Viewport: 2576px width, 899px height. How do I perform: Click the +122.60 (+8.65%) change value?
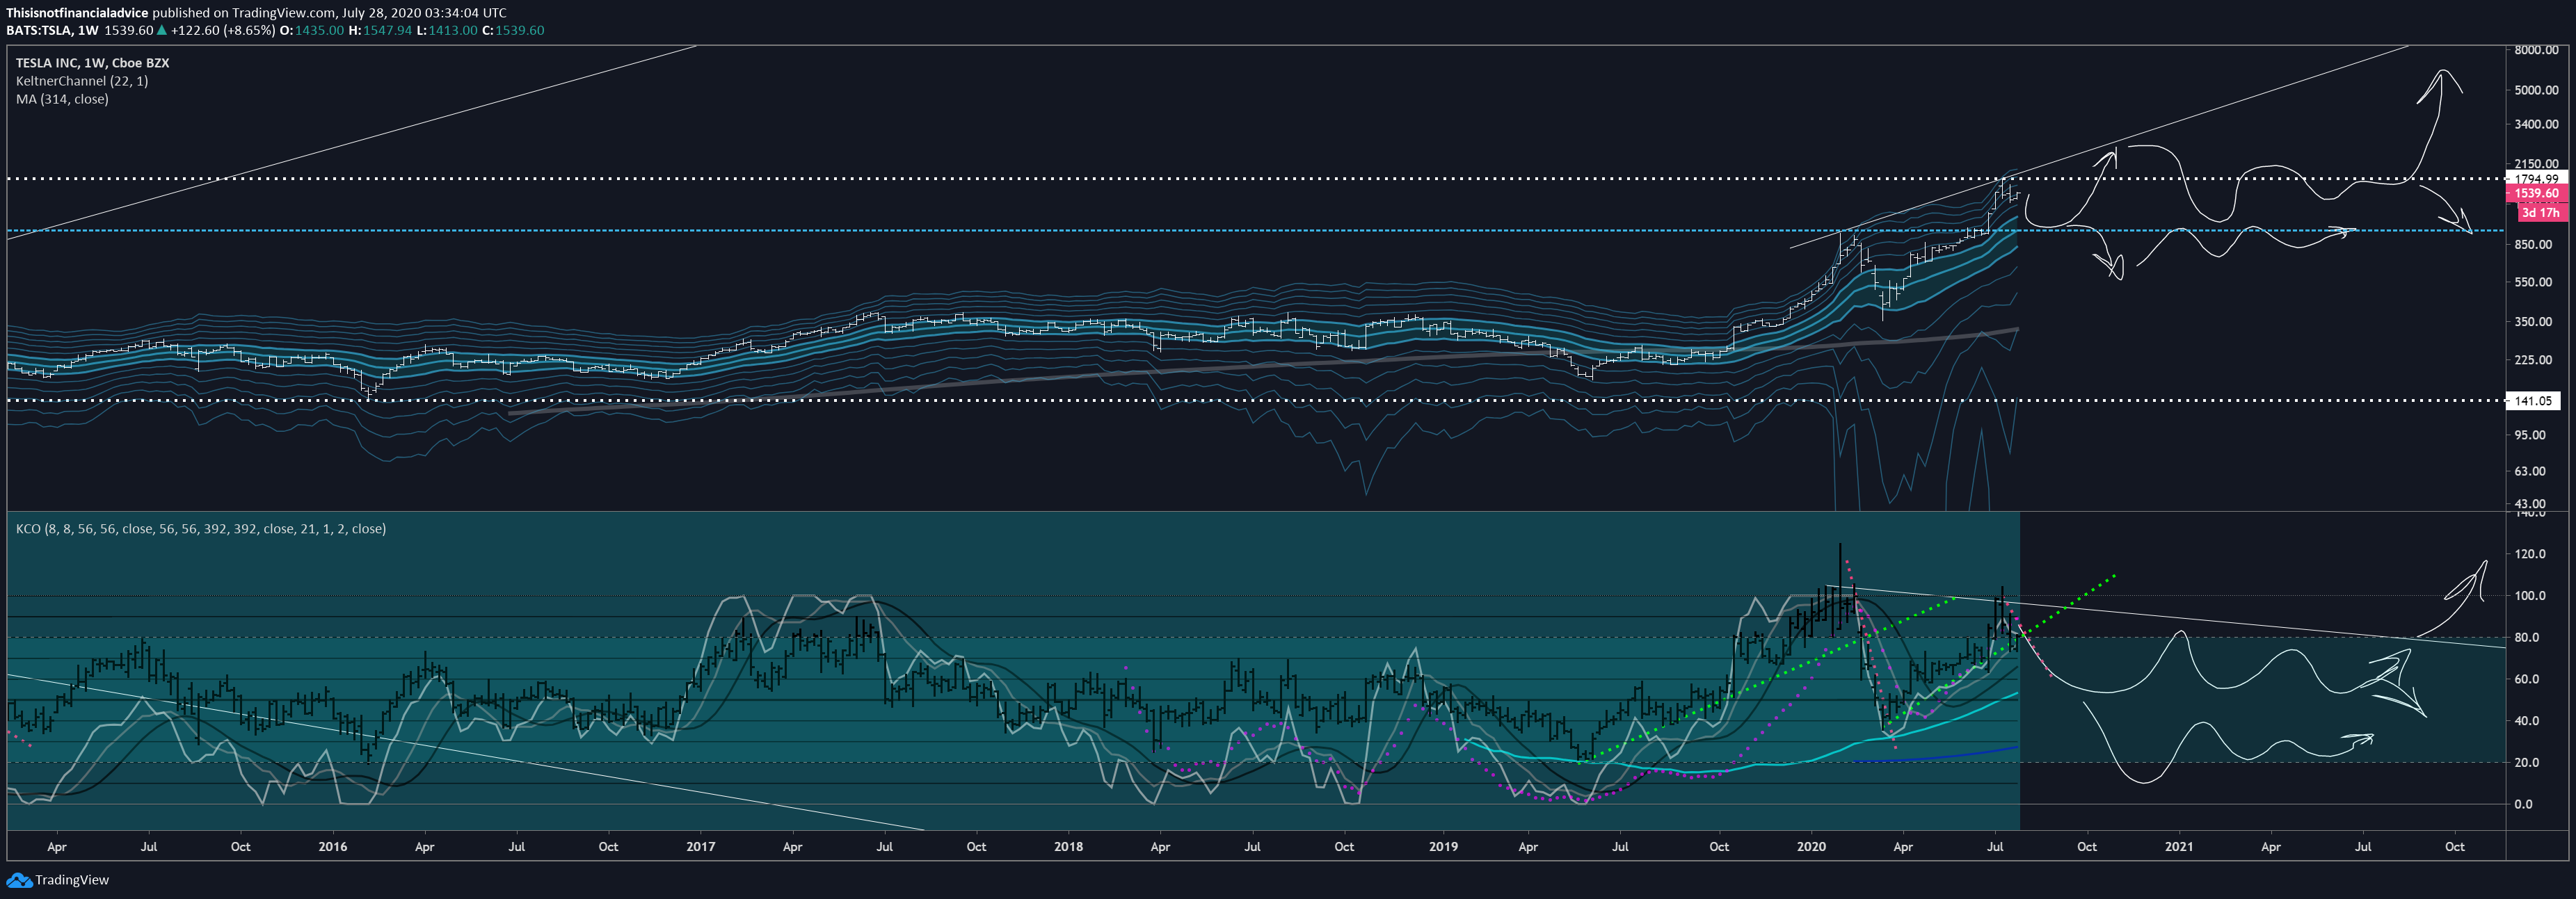click(x=222, y=30)
